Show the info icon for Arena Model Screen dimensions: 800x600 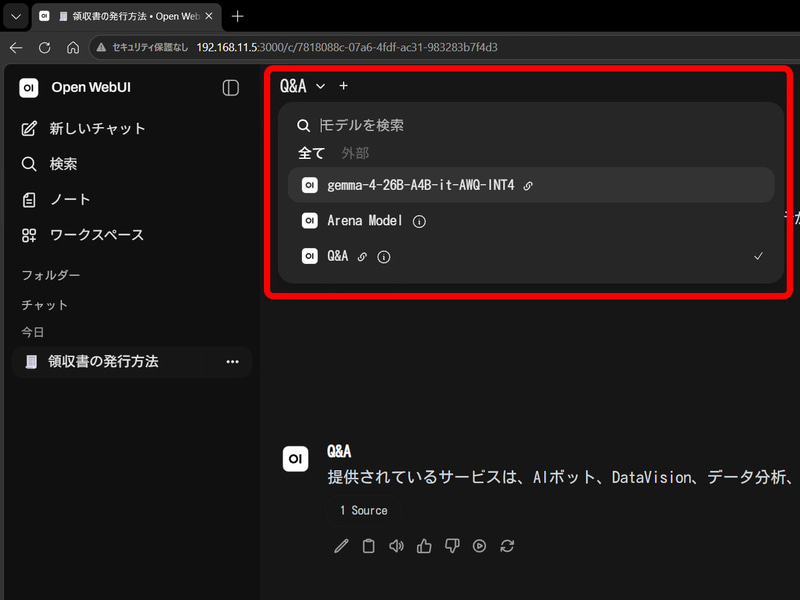[x=419, y=221]
